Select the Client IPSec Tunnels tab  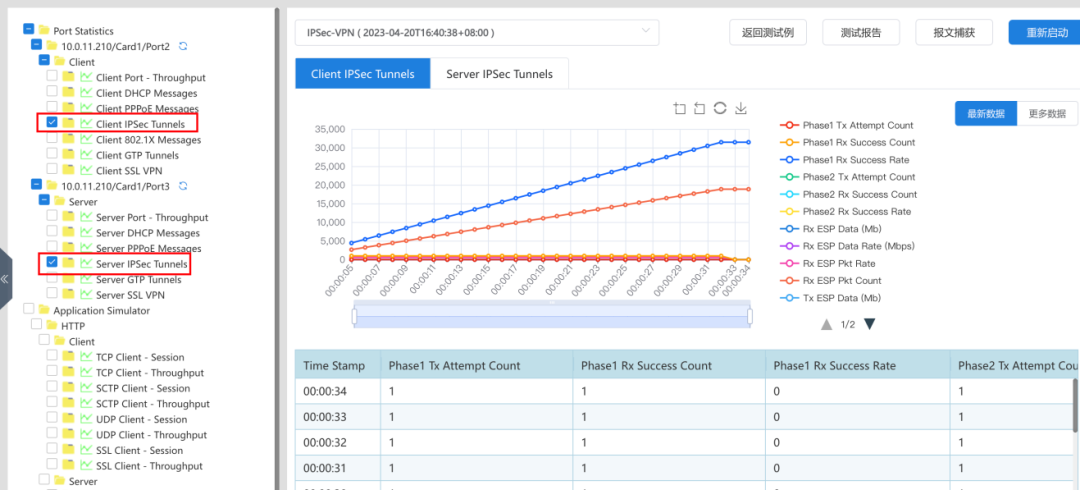(363, 74)
